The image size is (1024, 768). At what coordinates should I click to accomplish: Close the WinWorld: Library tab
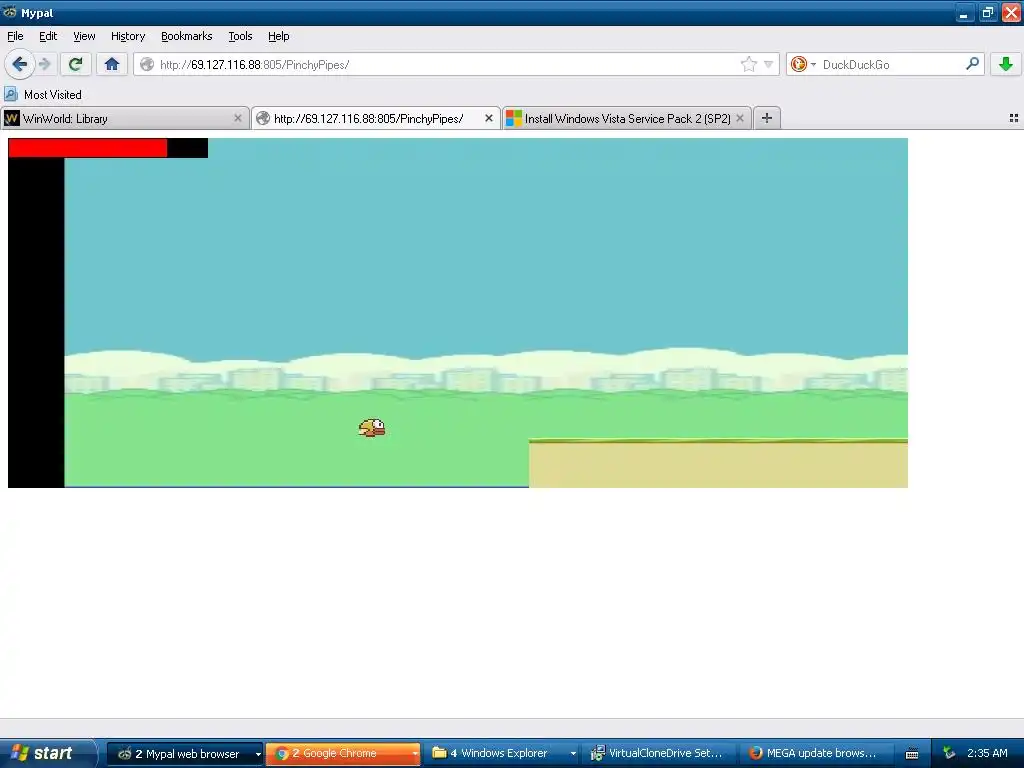(238, 118)
